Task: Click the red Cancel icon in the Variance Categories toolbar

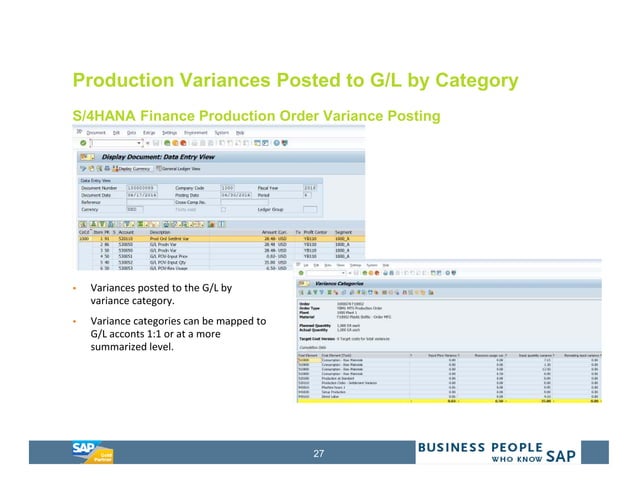Action: point(377,273)
